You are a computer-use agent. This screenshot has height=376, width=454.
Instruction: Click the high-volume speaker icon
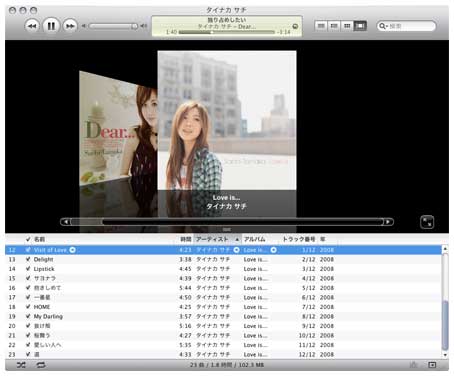pos(144,26)
